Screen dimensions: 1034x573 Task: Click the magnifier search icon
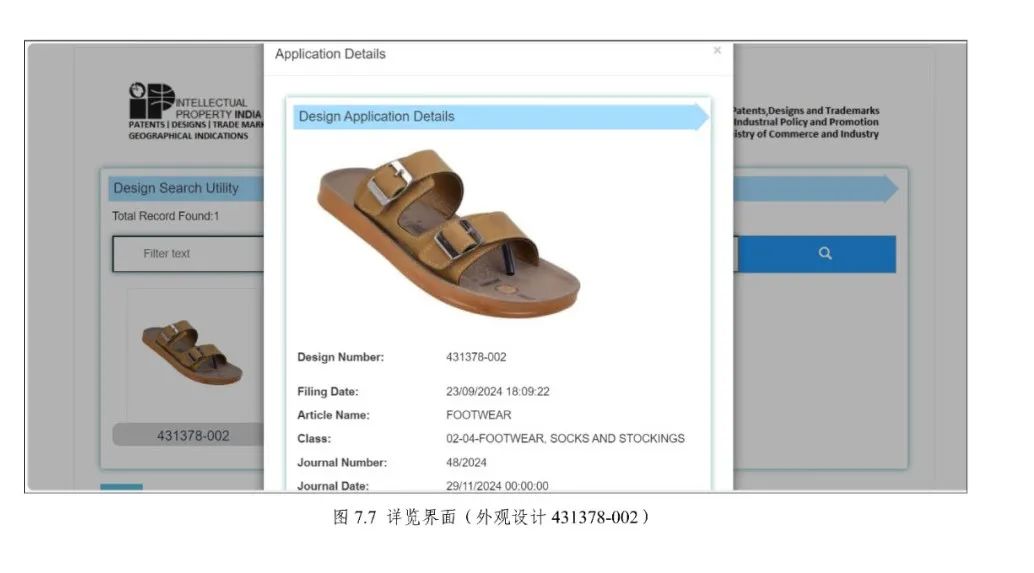coord(824,254)
